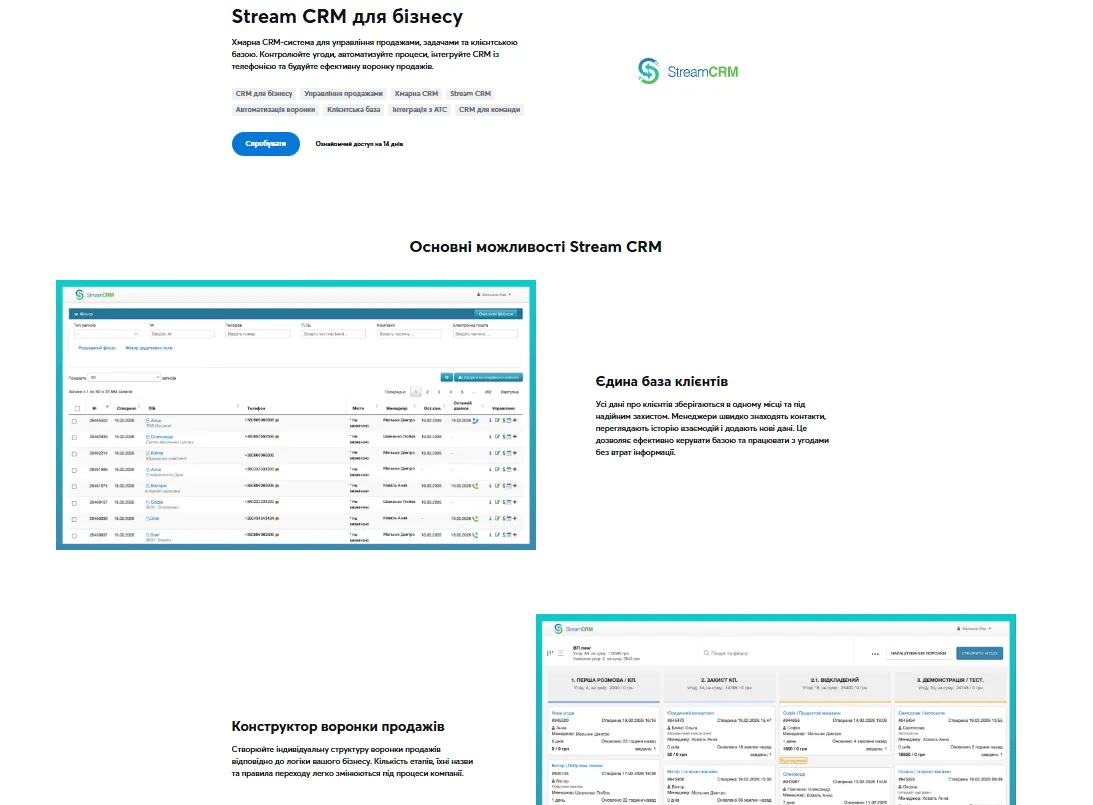The height and width of the screenshot is (805, 1093).
Task: Select the 'CRM для бізнесу' tag
Action: click(x=264, y=94)
